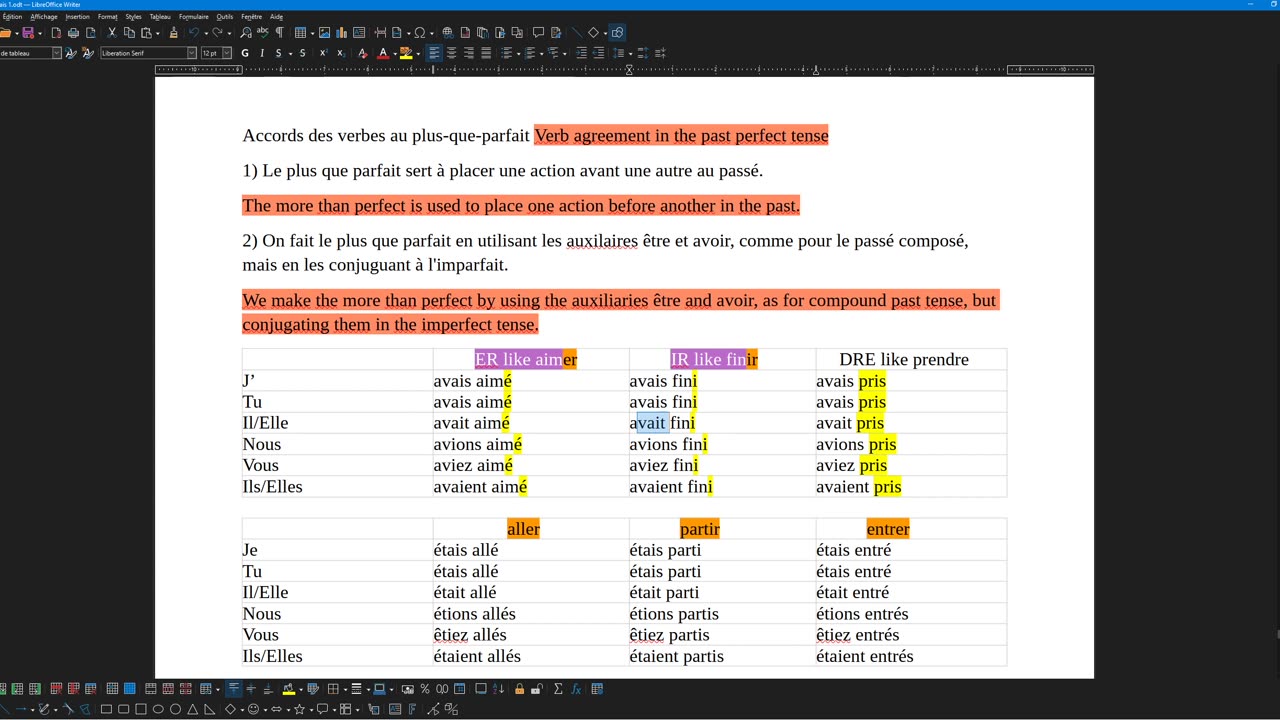
Task: Open Insertion menu
Action: click(77, 17)
